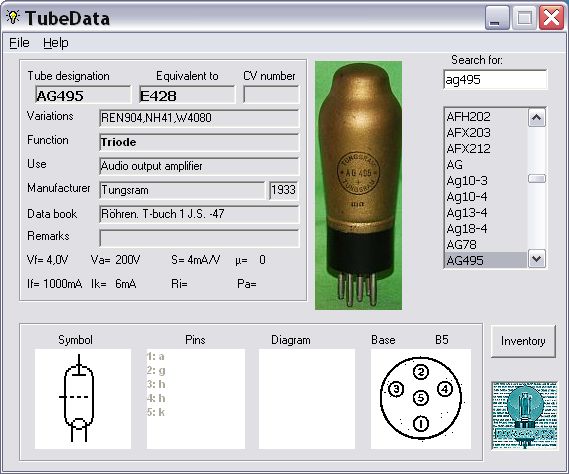569x474 pixels.
Task: Click the B5 base pin layout diagram
Action: point(421,399)
